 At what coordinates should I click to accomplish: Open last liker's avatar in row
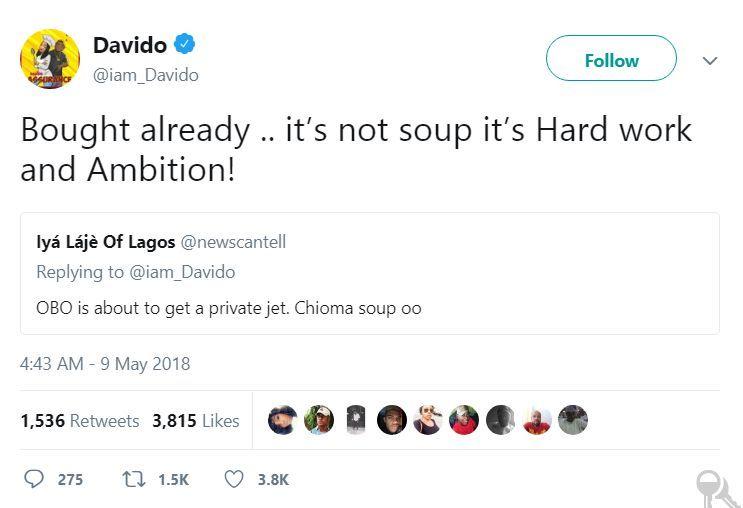573,420
